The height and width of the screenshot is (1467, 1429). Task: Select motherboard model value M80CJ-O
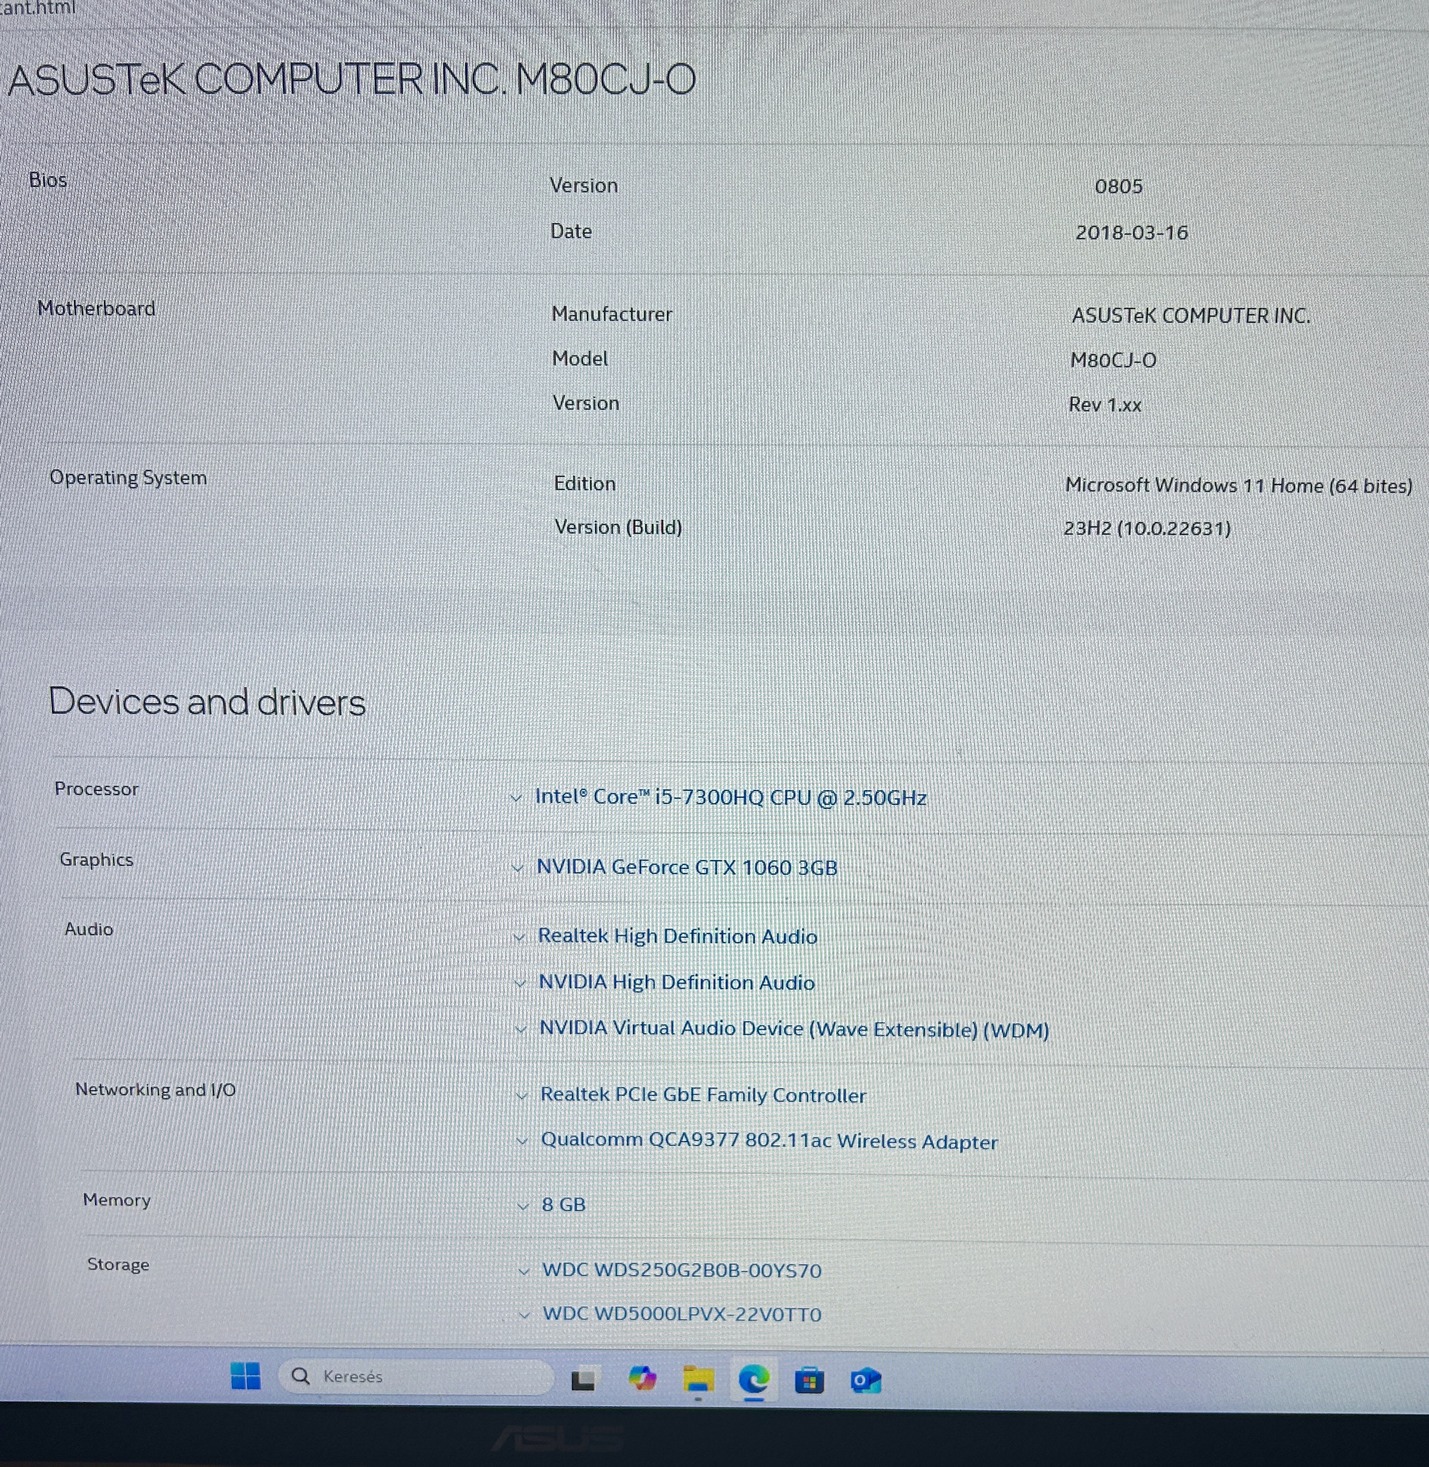(x=1113, y=360)
